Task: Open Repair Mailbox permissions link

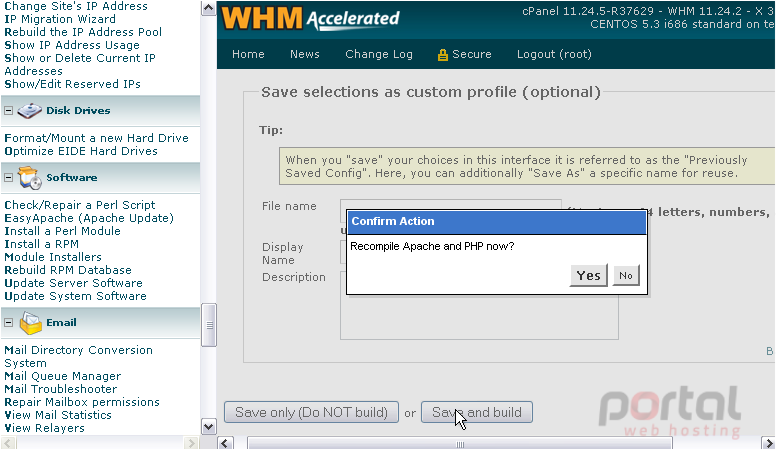Action: [x=82, y=402]
